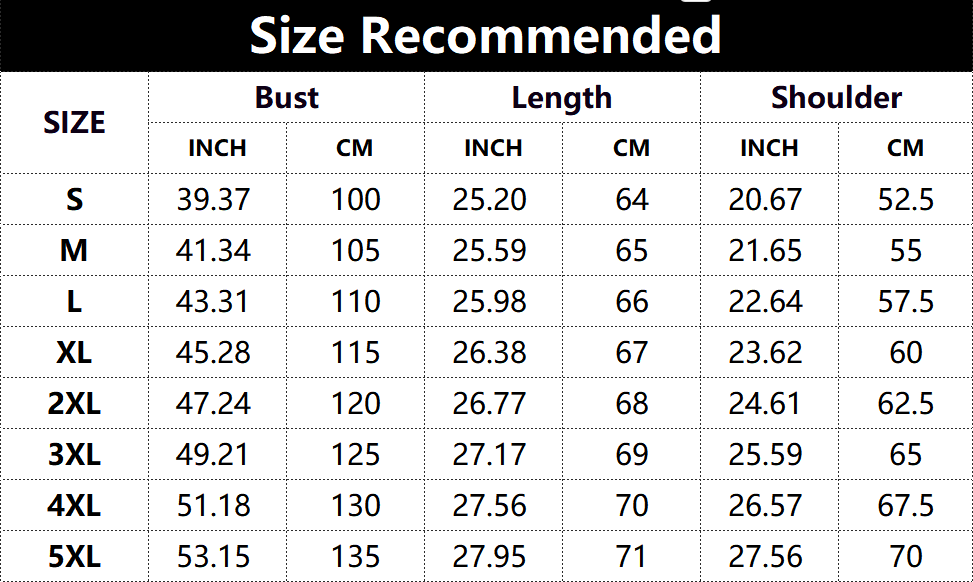Image resolution: width=973 pixels, height=582 pixels.
Task: Click the length inch value 27.95
Action: point(489,556)
